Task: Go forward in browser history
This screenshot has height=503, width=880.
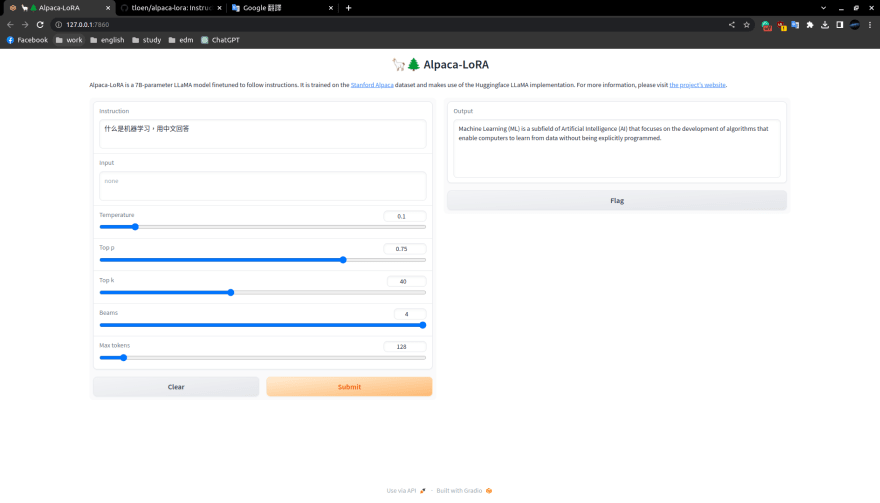Action: point(25,25)
